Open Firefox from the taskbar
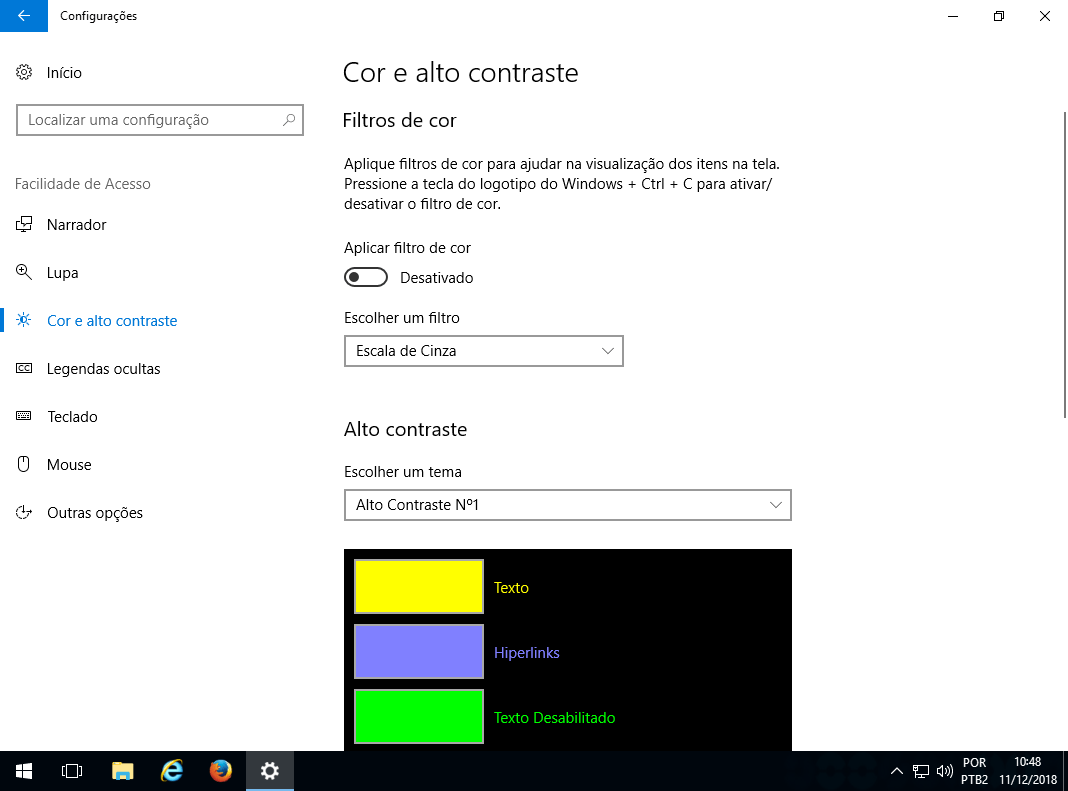Viewport: 1068px width, 791px height. pos(221,771)
